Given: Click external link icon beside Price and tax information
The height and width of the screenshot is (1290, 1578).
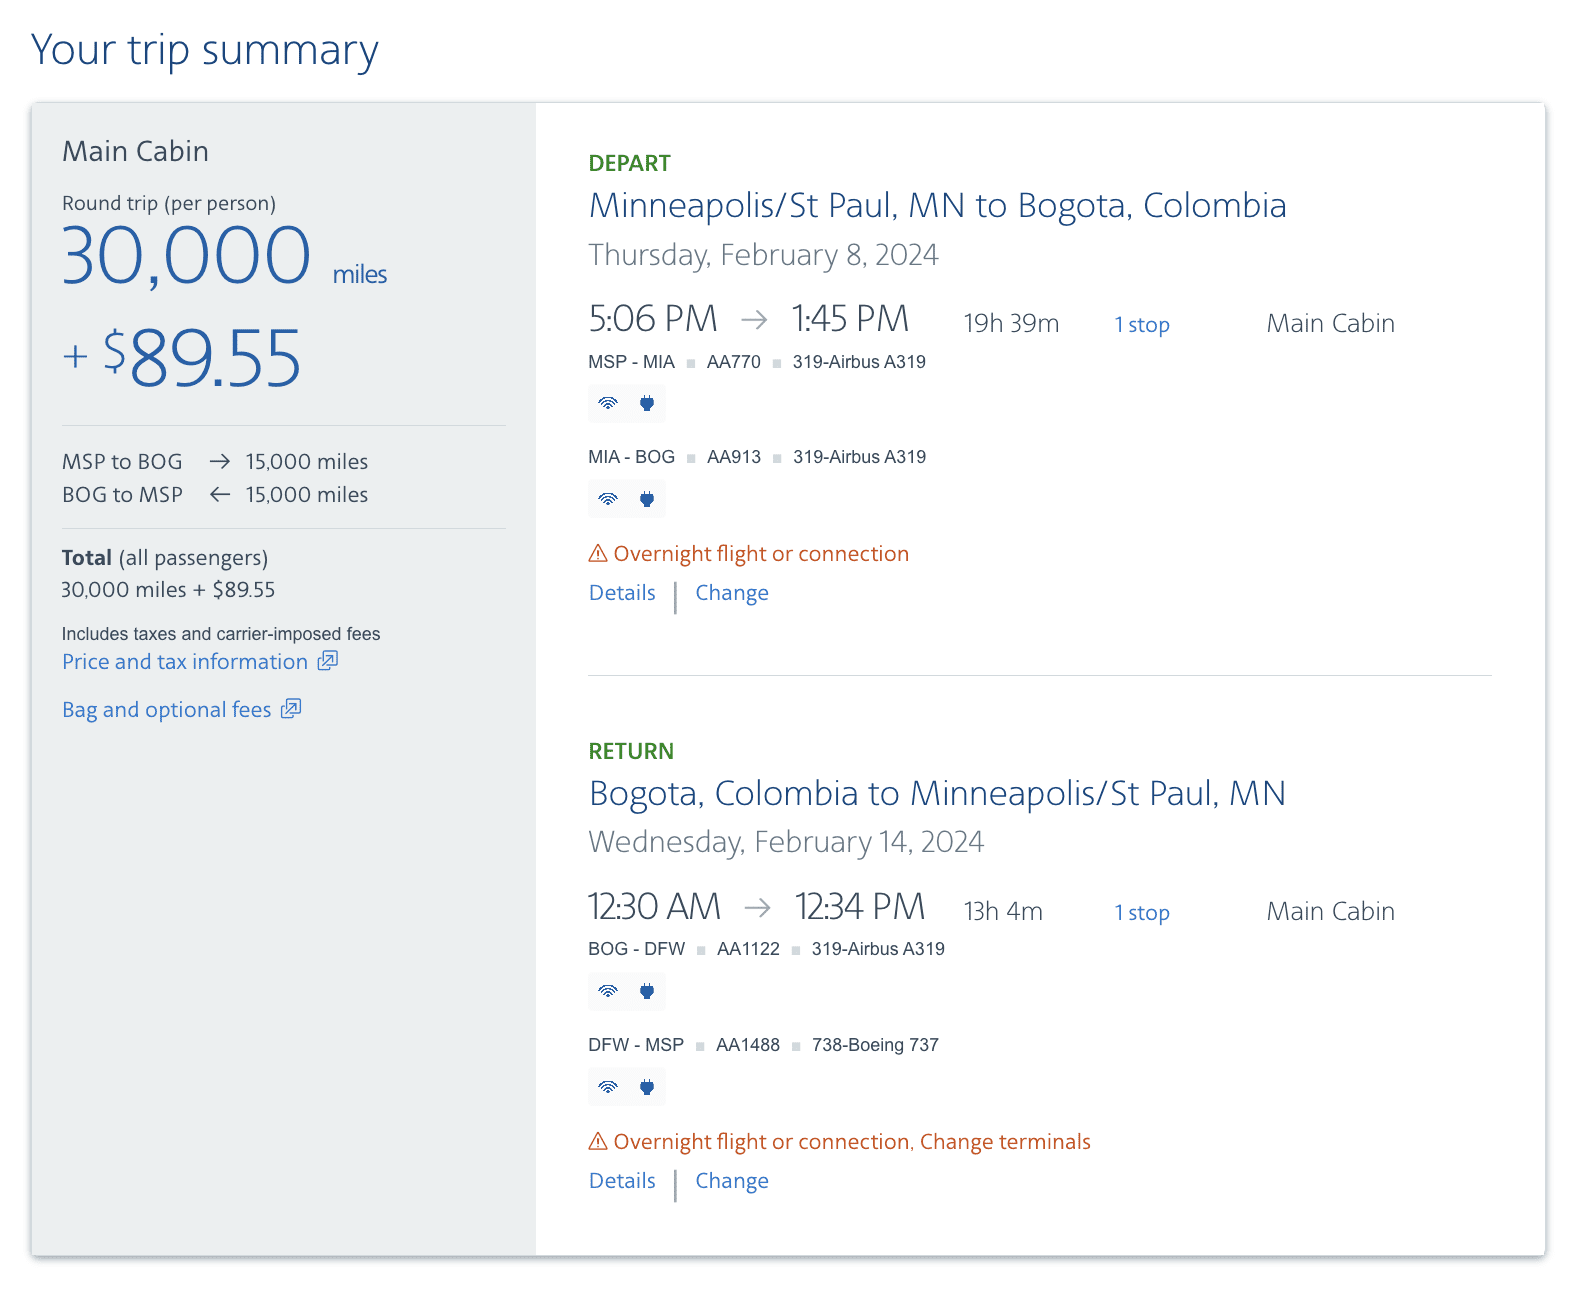Looking at the screenshot, I should point(328,661).
